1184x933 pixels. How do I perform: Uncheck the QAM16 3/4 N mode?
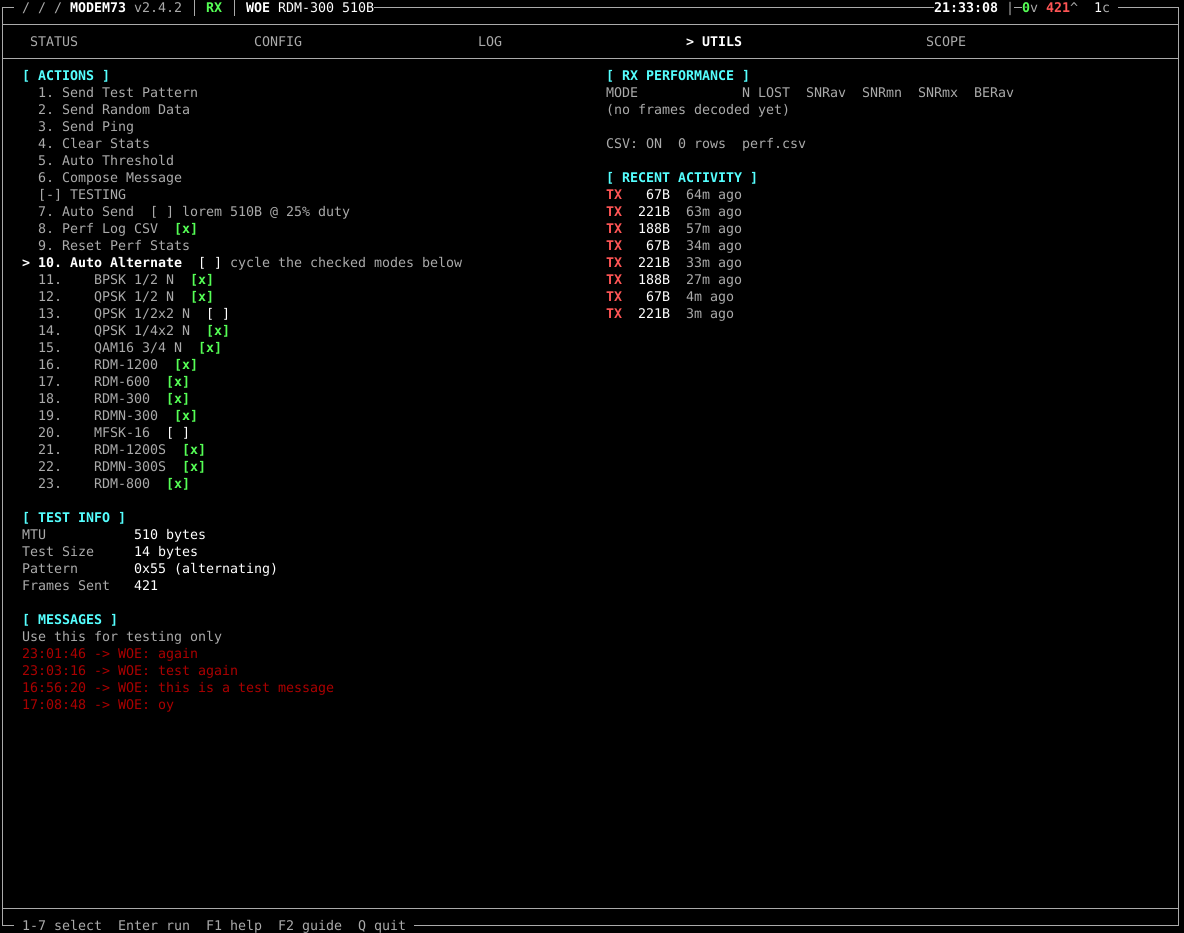point(210,348)
